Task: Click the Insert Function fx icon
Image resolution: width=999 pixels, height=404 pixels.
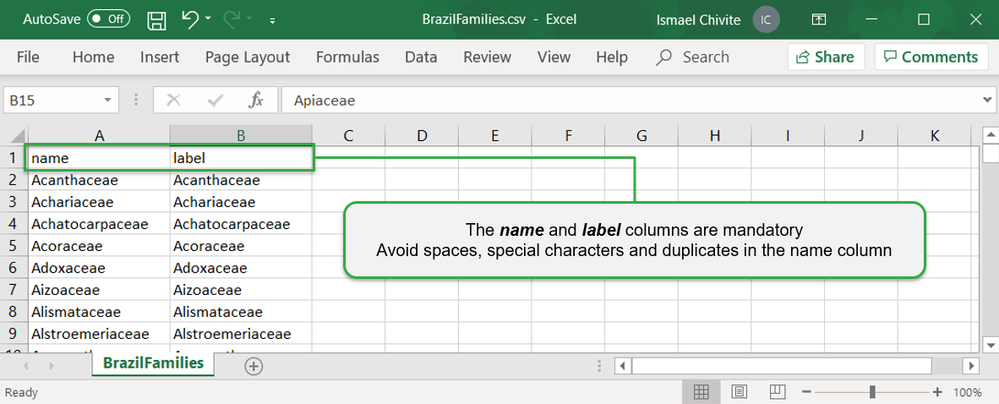Action: tap(256, 100)
